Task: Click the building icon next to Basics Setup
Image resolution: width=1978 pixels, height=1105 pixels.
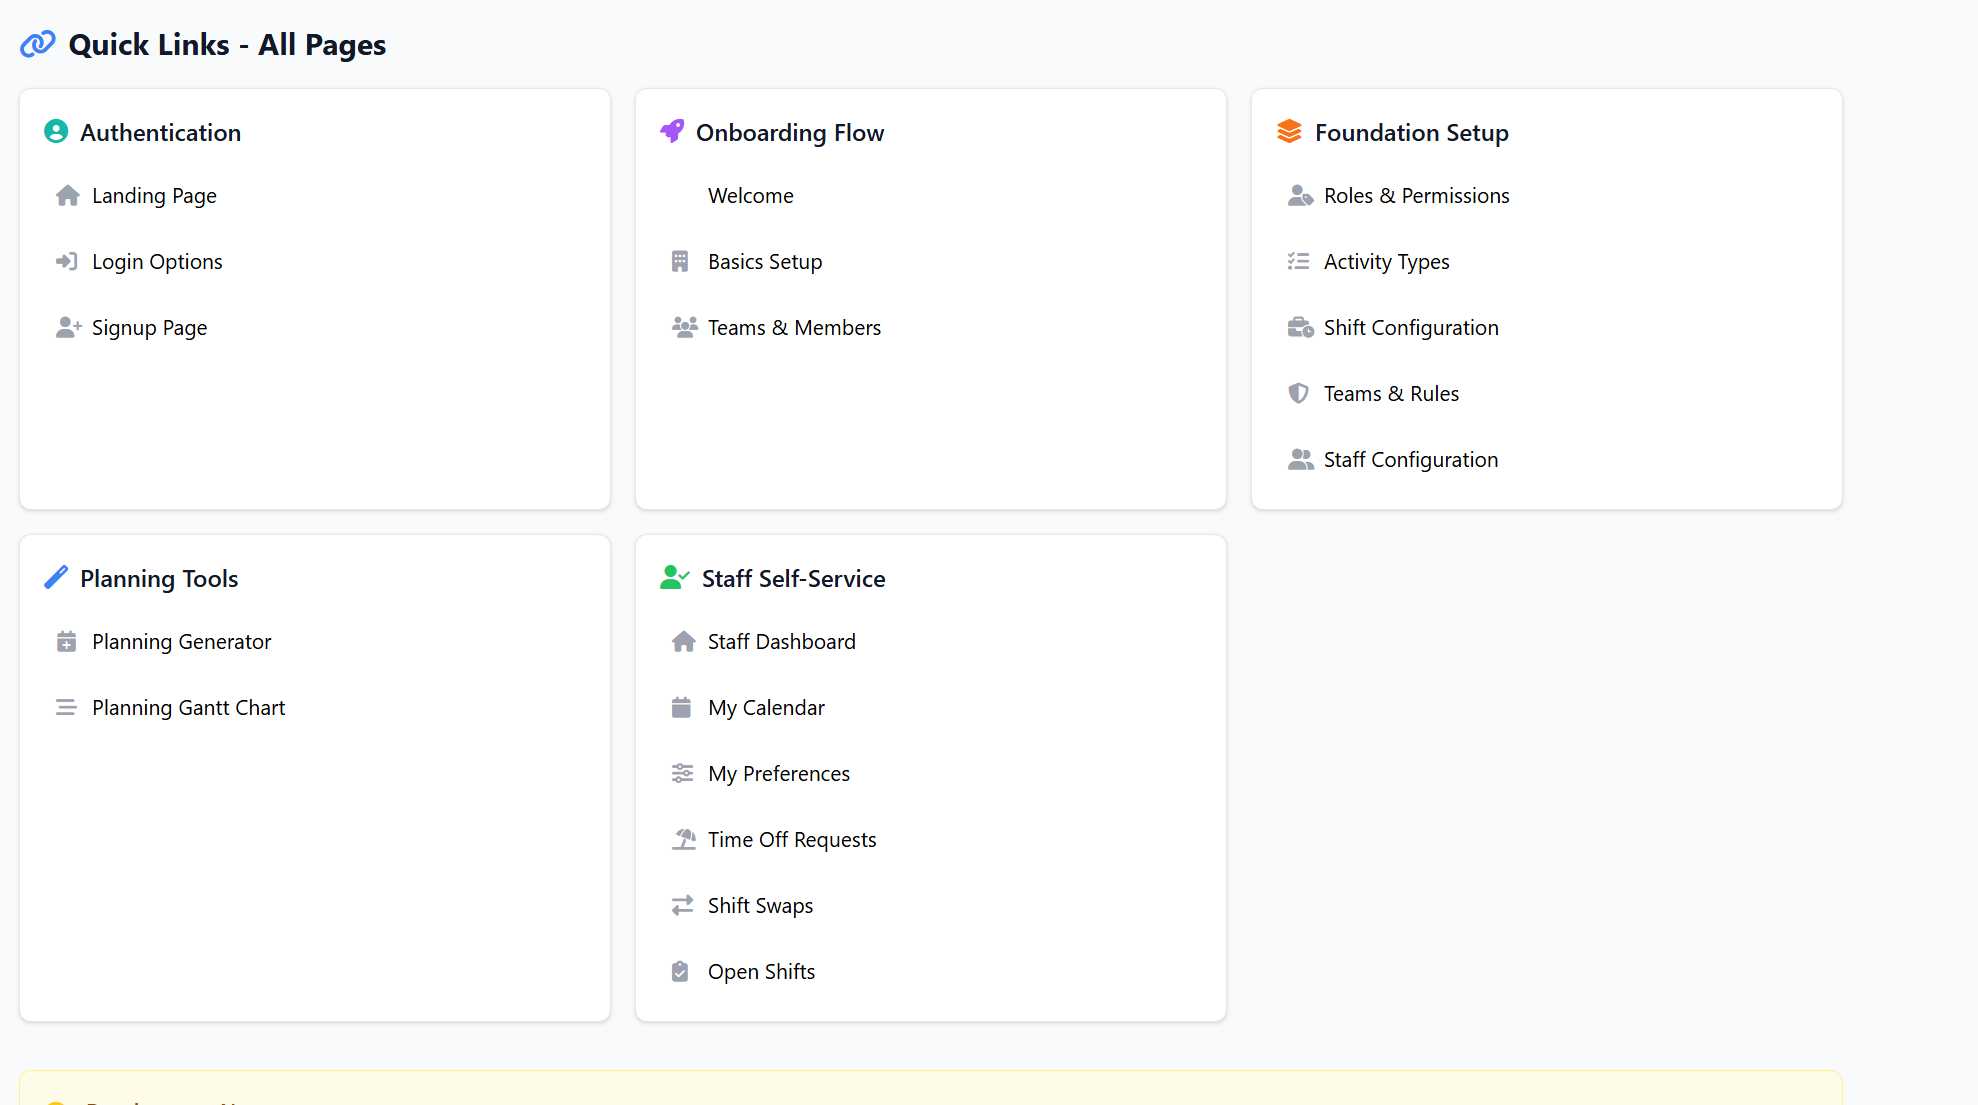Action: coord(680,262)
